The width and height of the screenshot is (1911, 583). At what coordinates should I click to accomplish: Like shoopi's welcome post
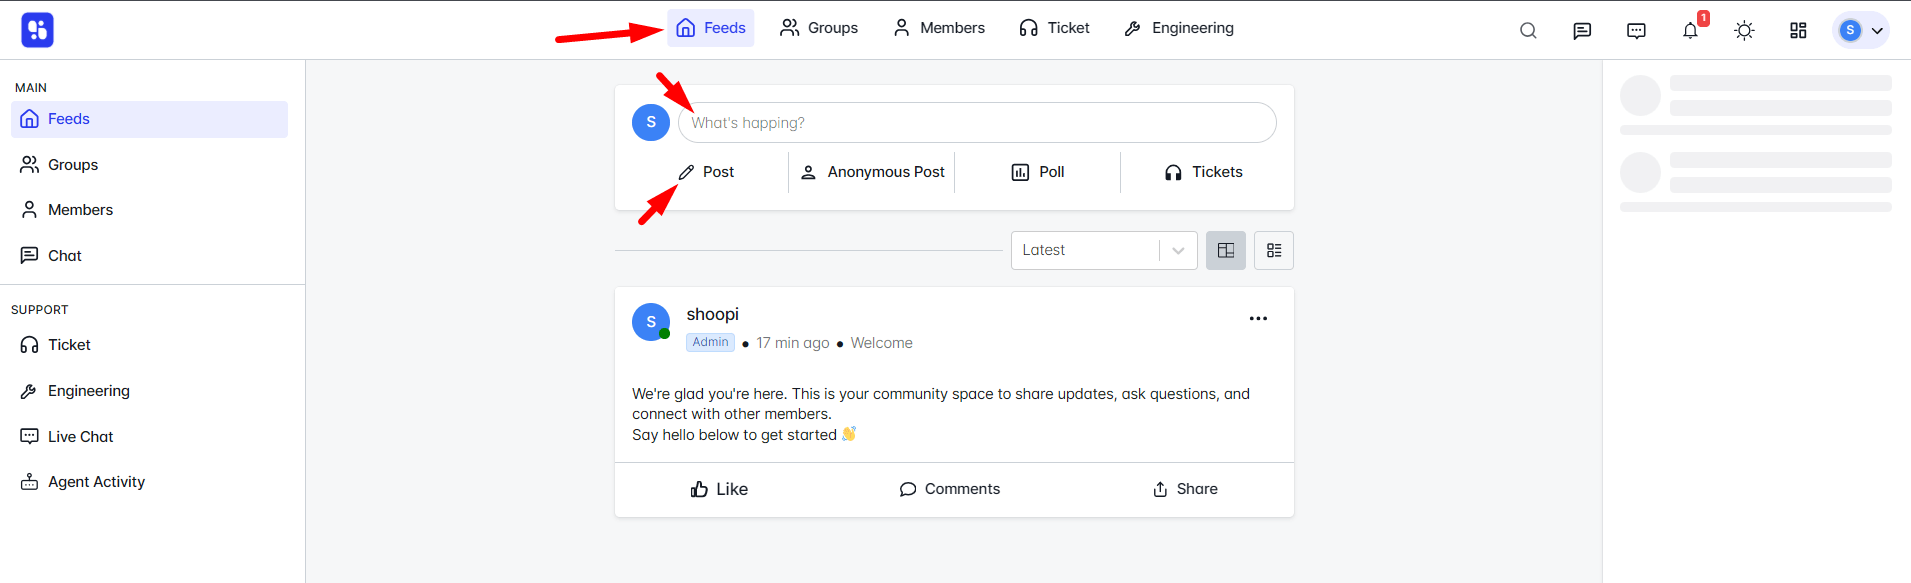point(719,489)
